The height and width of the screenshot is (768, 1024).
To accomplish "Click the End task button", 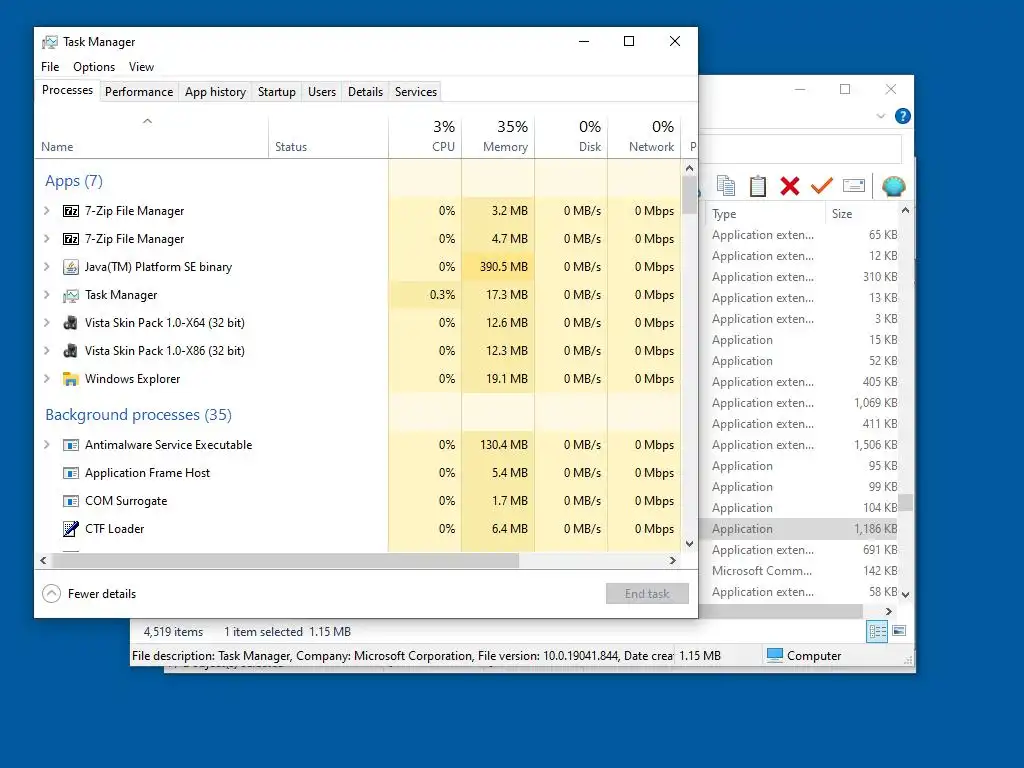I will point(647,594).
